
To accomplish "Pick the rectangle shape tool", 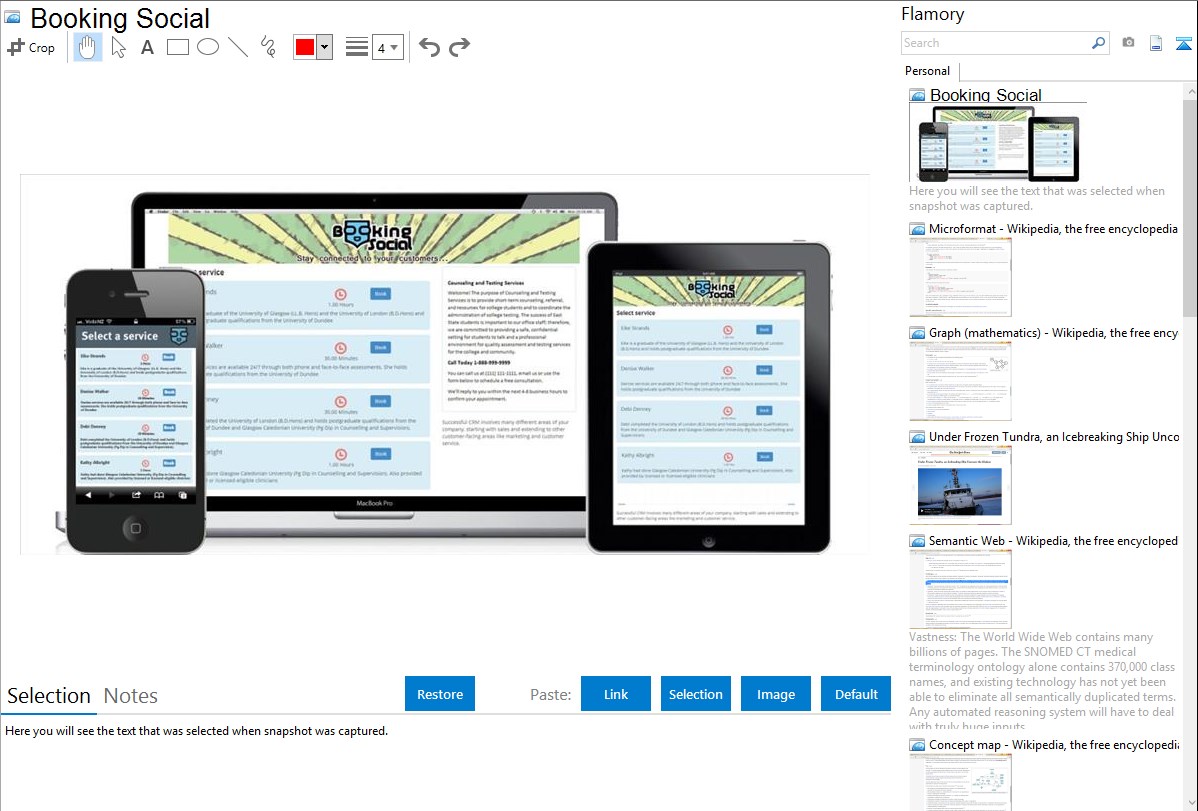I will click(177, 47).
